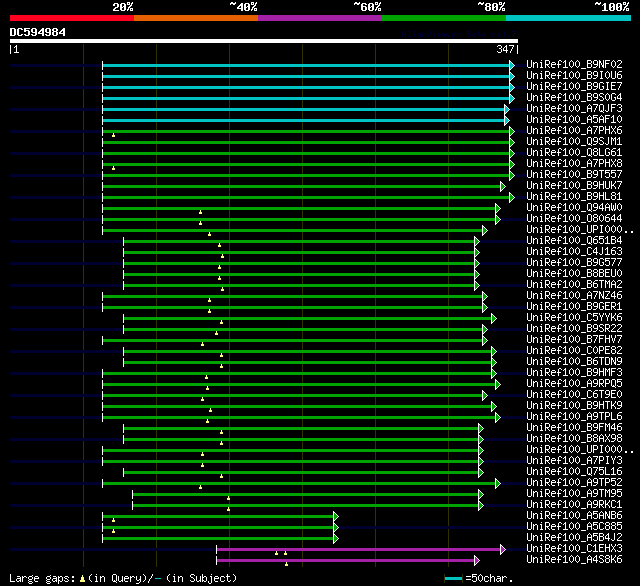The width and height of the screenshot is (640, 586).
Task: Select the UniRef100_A9RPQ5 label
Action: pos(574,384)
